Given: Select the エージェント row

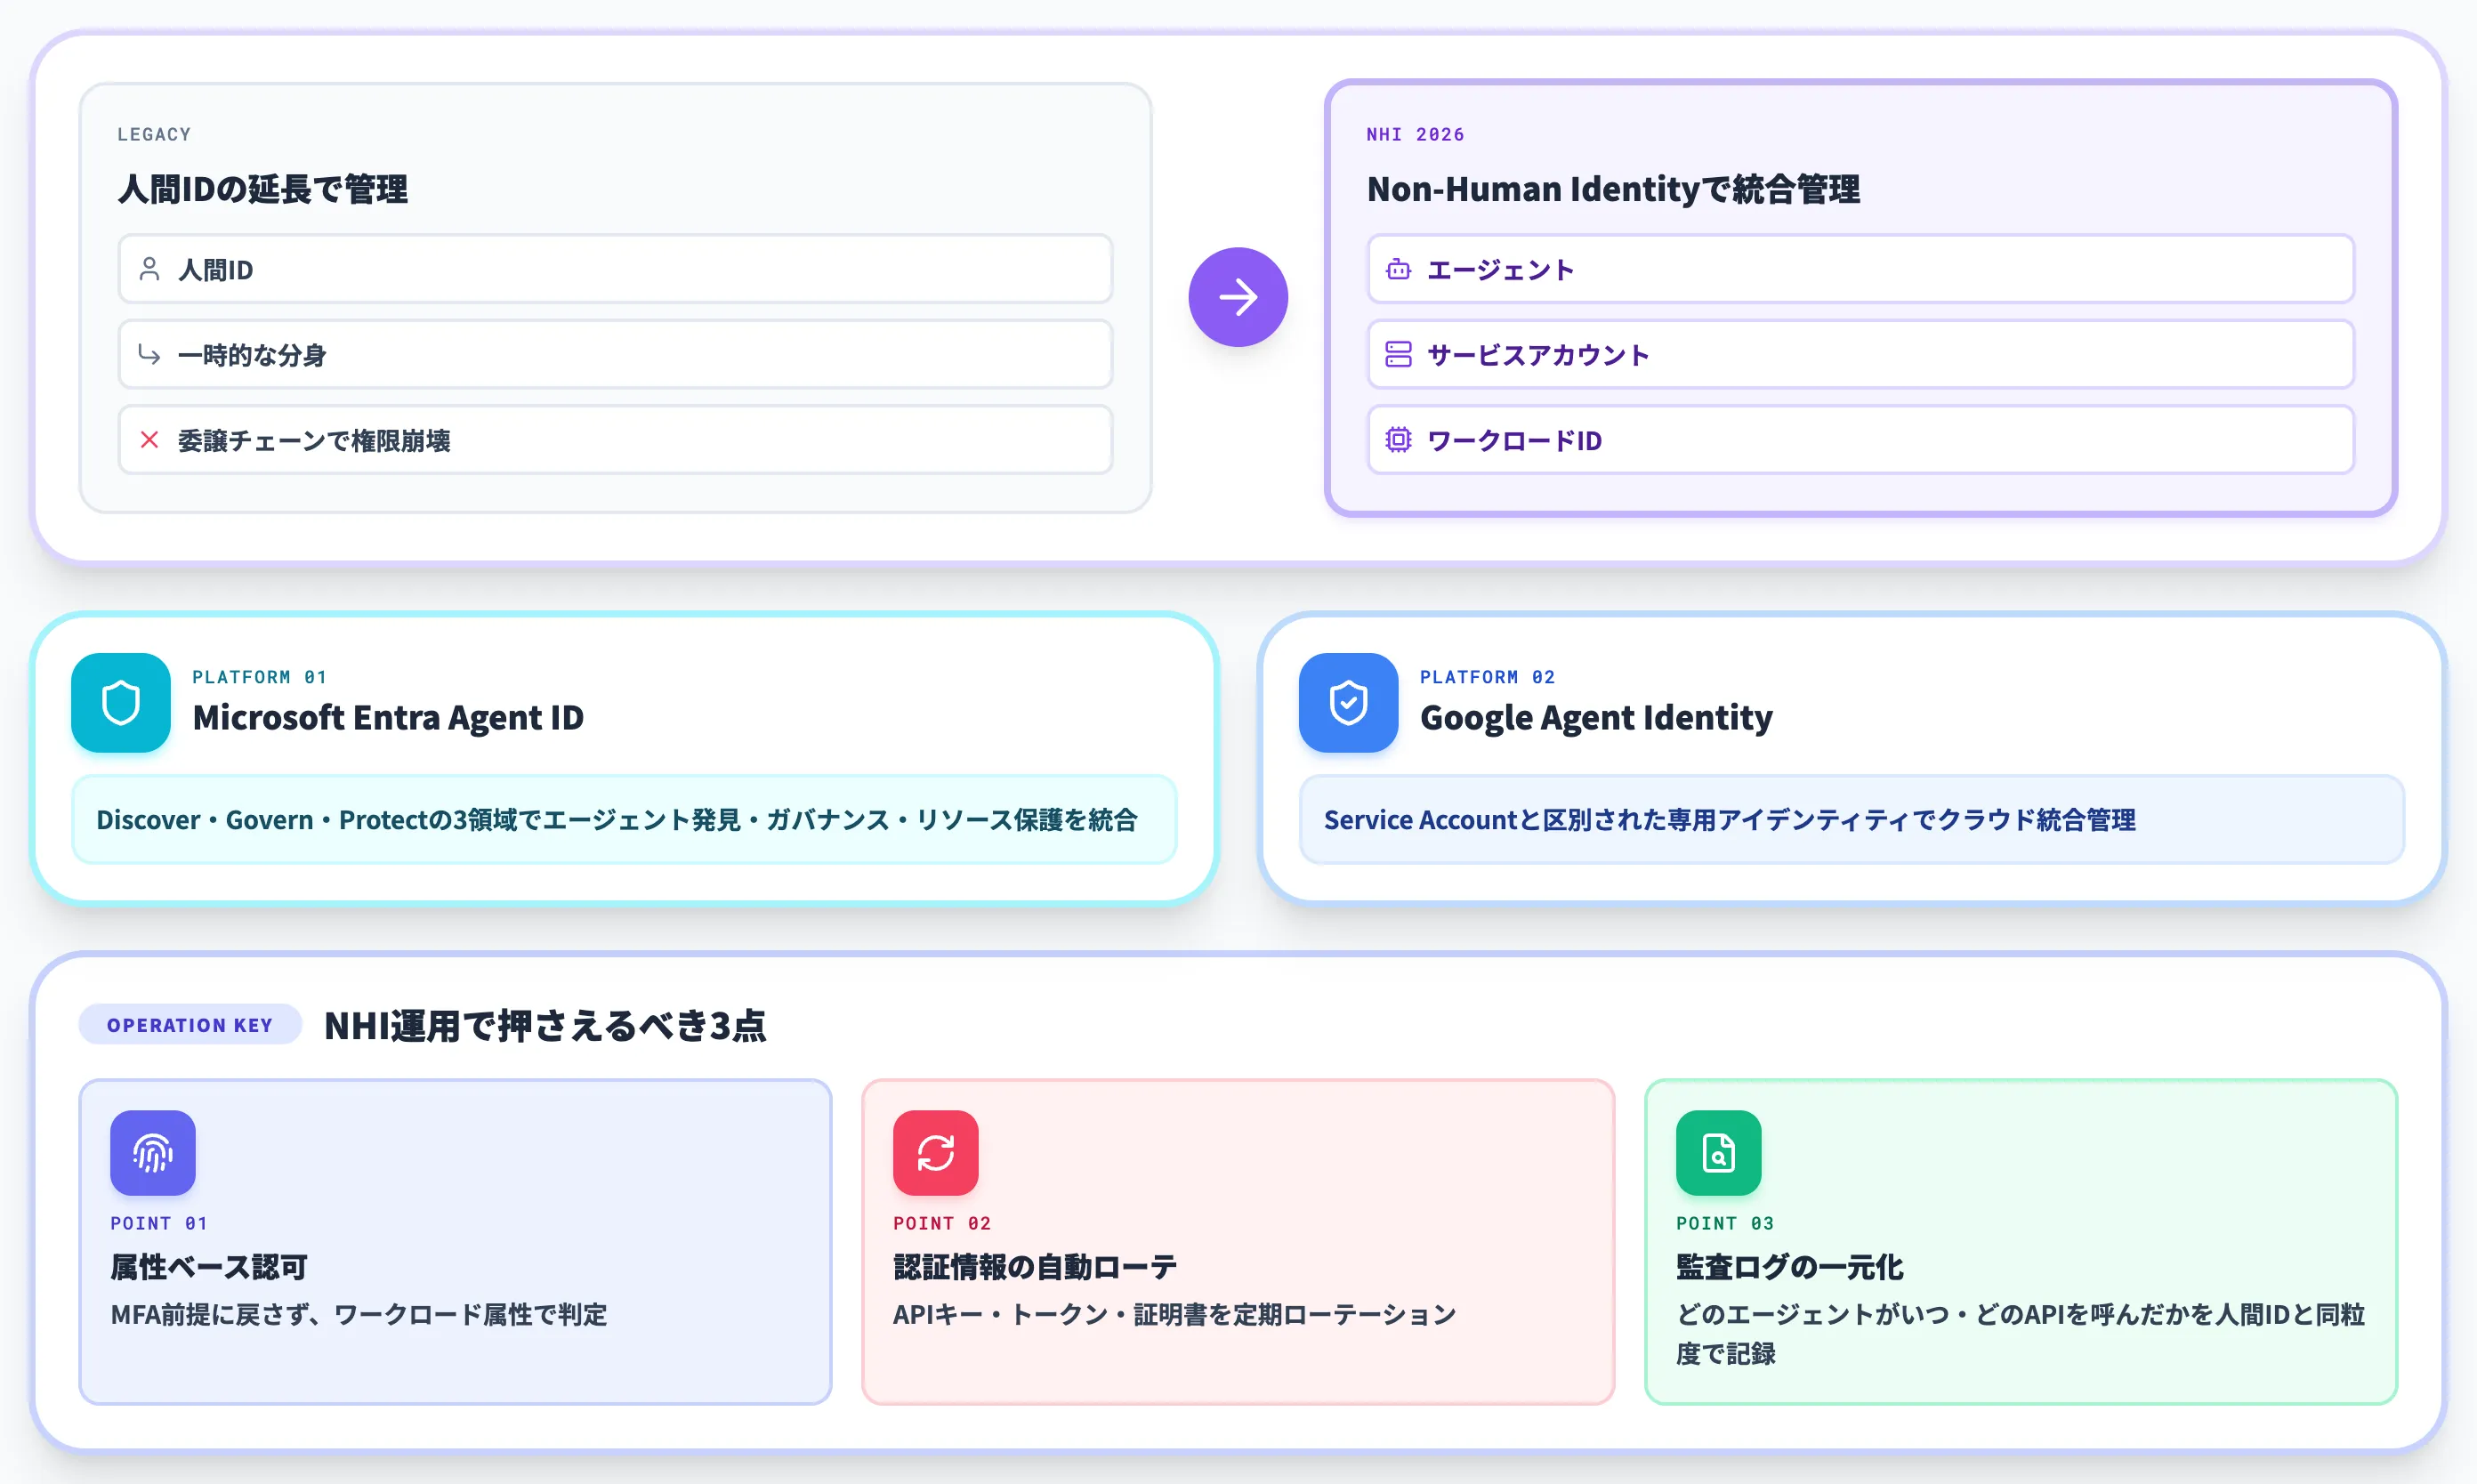Looking at the screenshot, I should click(x=1860, y=269).
